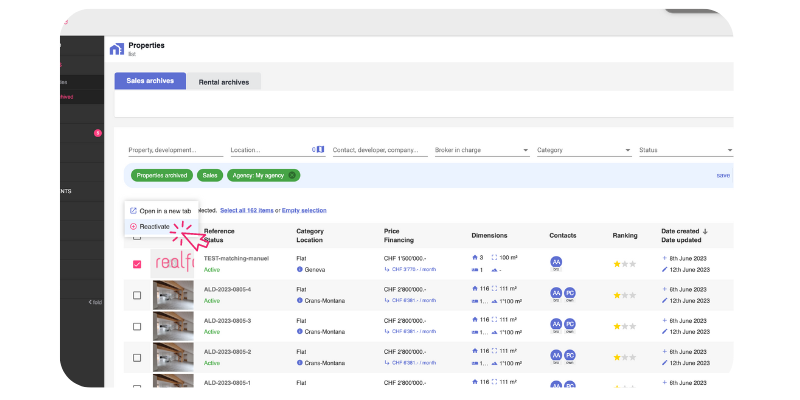Click the Ranking column header

[625, 236]
